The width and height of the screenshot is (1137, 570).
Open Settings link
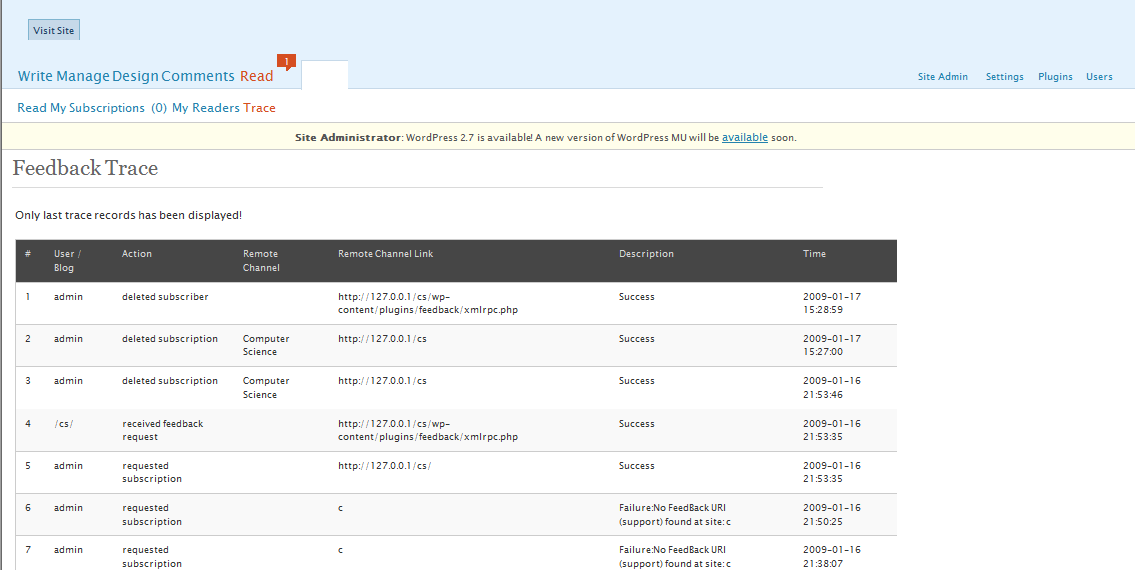pos(1004,77)
